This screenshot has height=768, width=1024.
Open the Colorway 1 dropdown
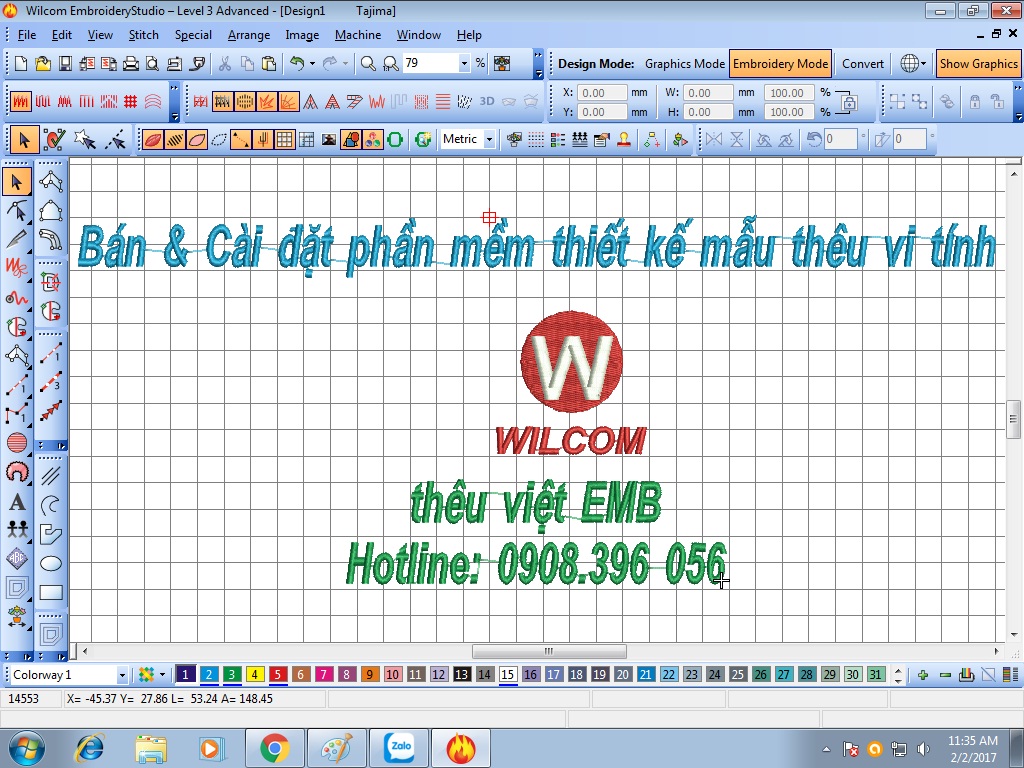(x=121, y=675)
